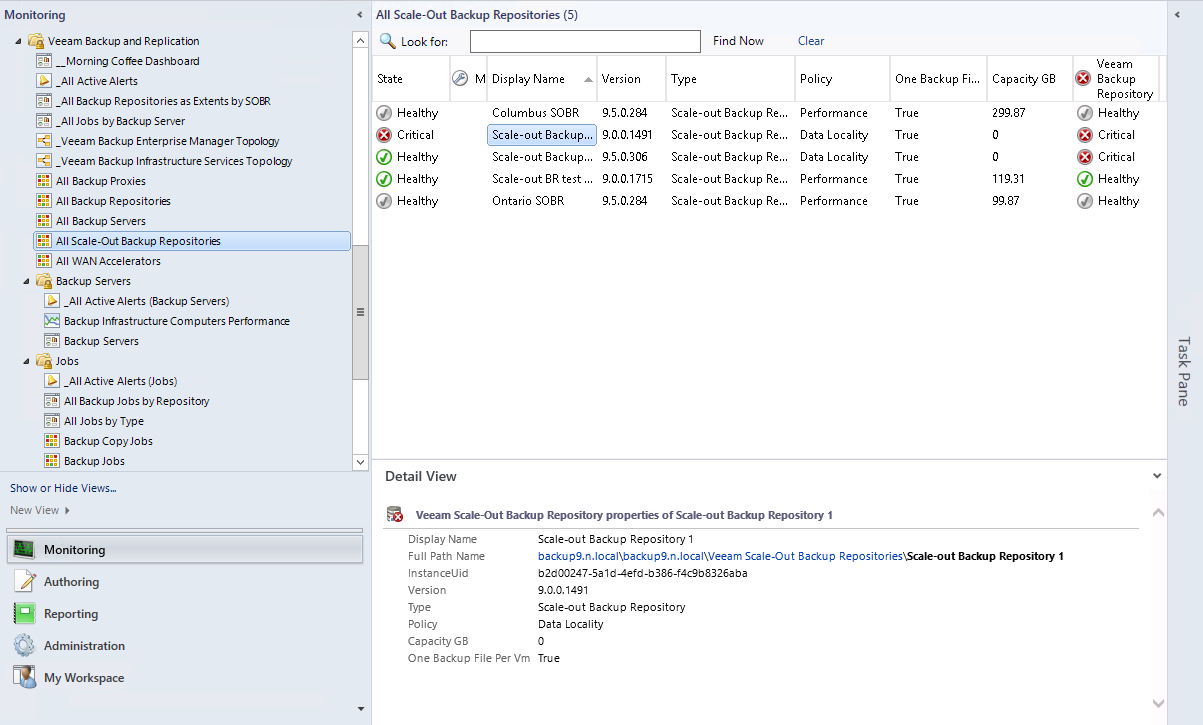Collapse the Detail View pane
Viewport: 1203px width, 725px height.
coord(1157,477)
